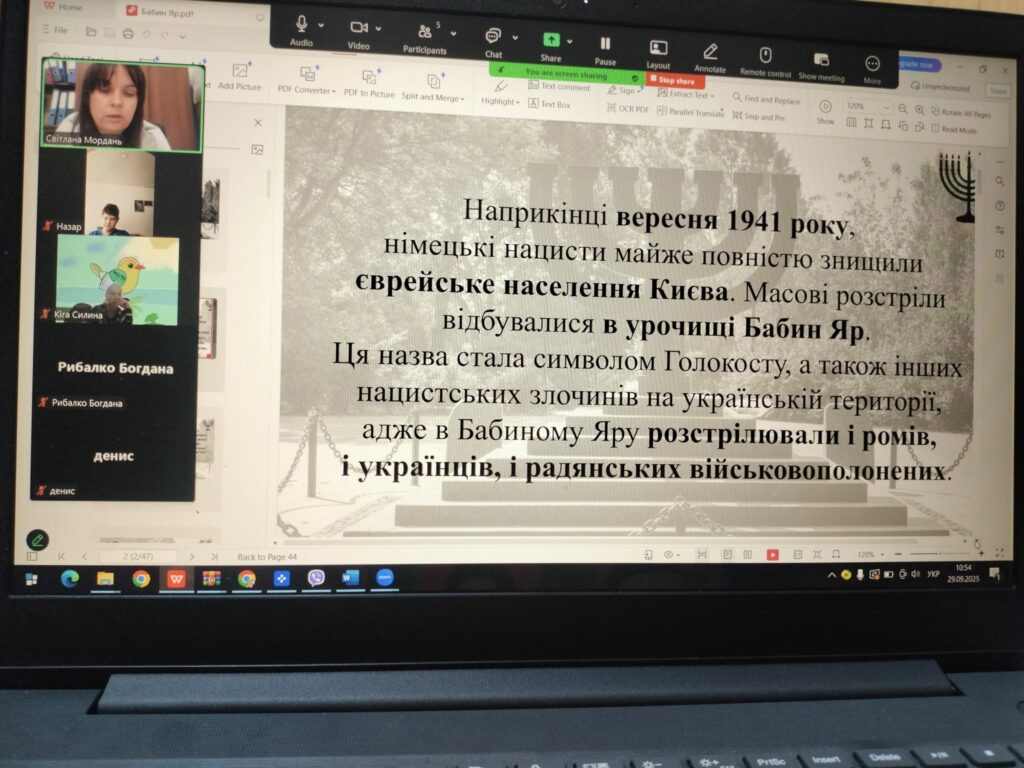This screenshot has height=768, width=1024.
Task: Expand the Share options arrow
Action: pos(570,41)
